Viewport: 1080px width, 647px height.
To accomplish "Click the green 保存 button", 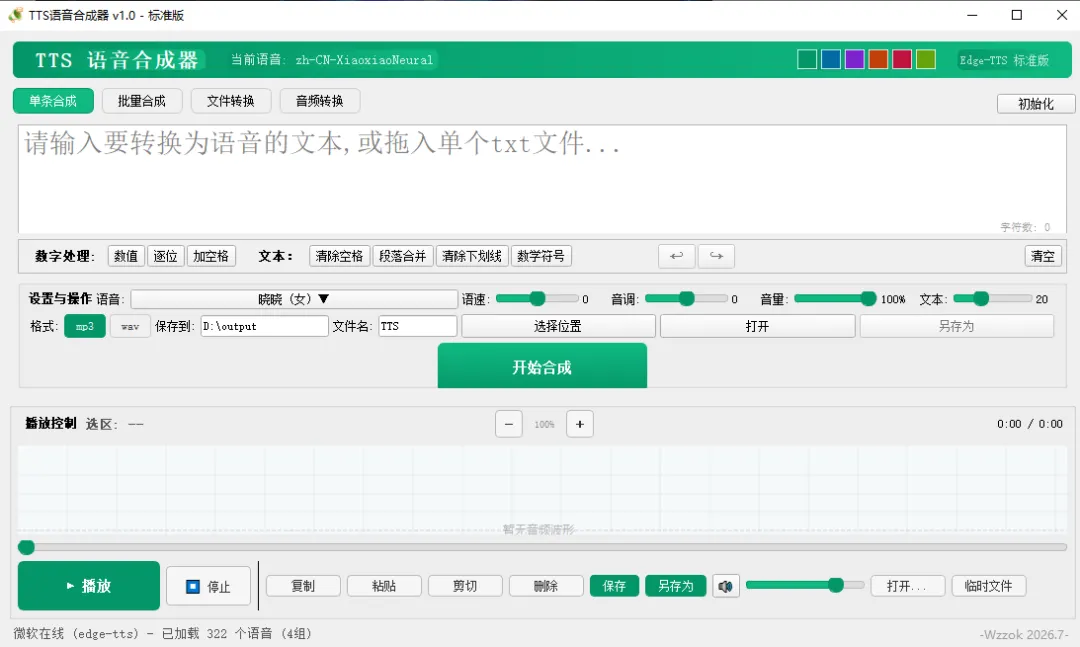I will pyautogui.click(x=614, y=586).
